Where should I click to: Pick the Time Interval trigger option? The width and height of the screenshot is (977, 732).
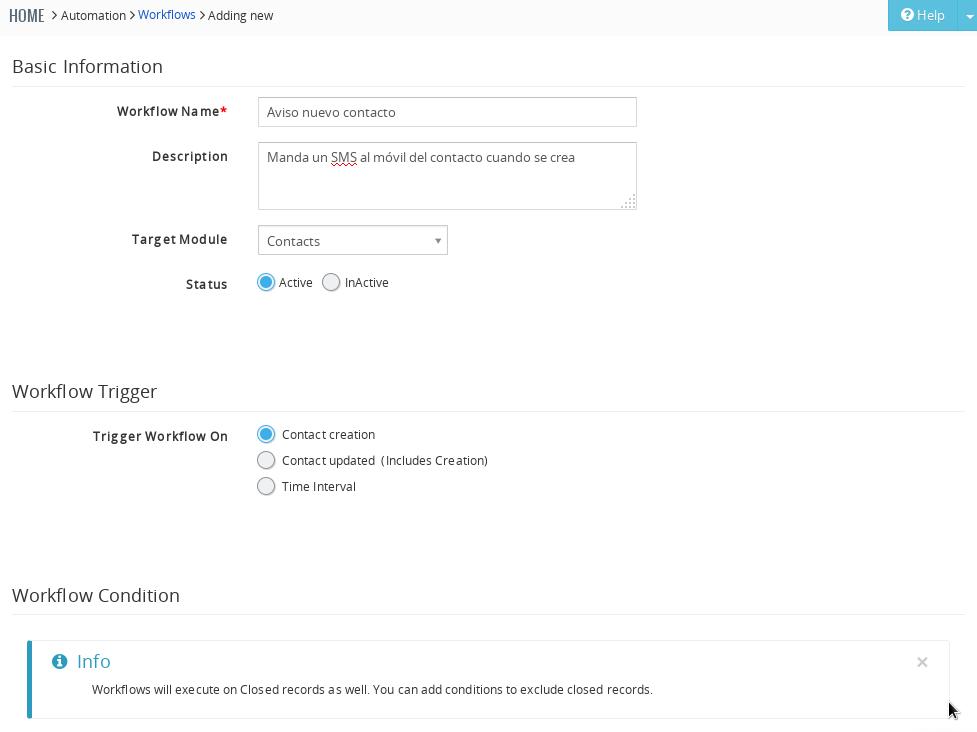coord(266,486)
